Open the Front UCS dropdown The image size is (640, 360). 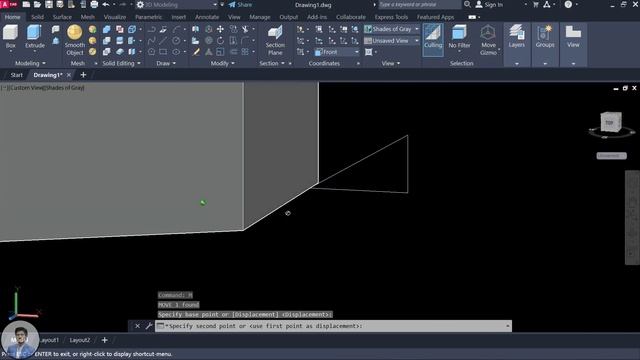tap(337, 52)
